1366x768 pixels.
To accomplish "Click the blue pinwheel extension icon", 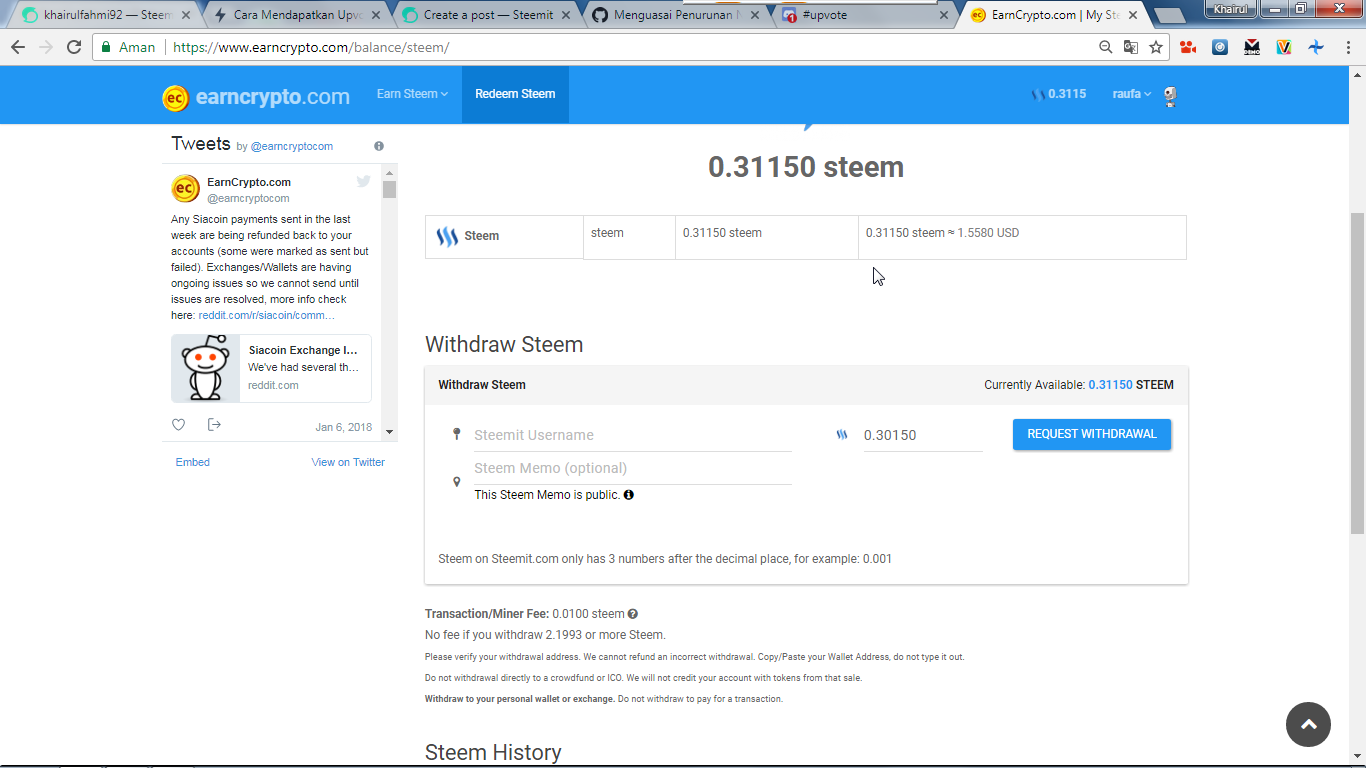I will 1316,47.
